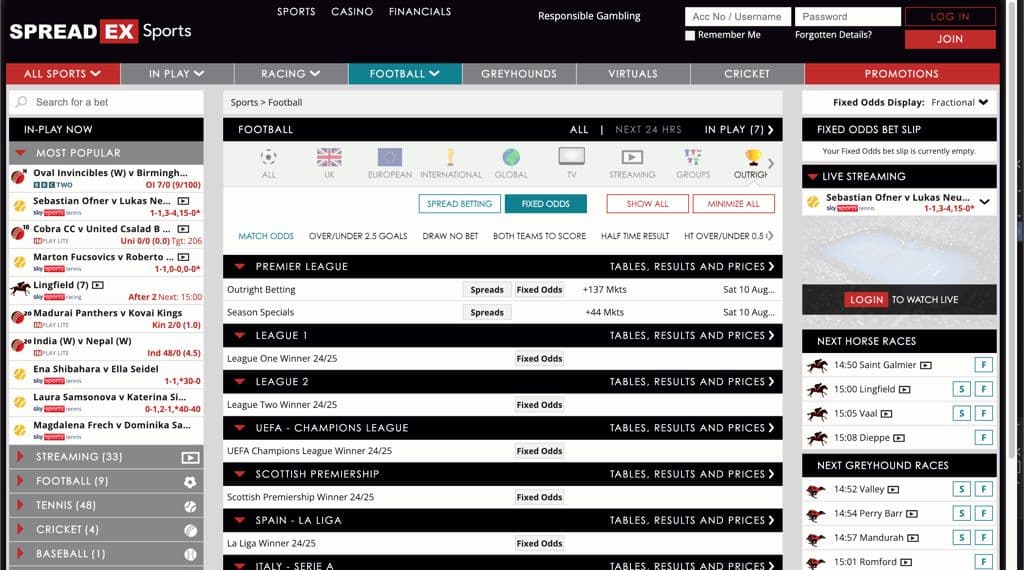Open Fixed Odds Display Fractional dropdown
Screen dimensions: 1024x570
click(x=959, y=103)
